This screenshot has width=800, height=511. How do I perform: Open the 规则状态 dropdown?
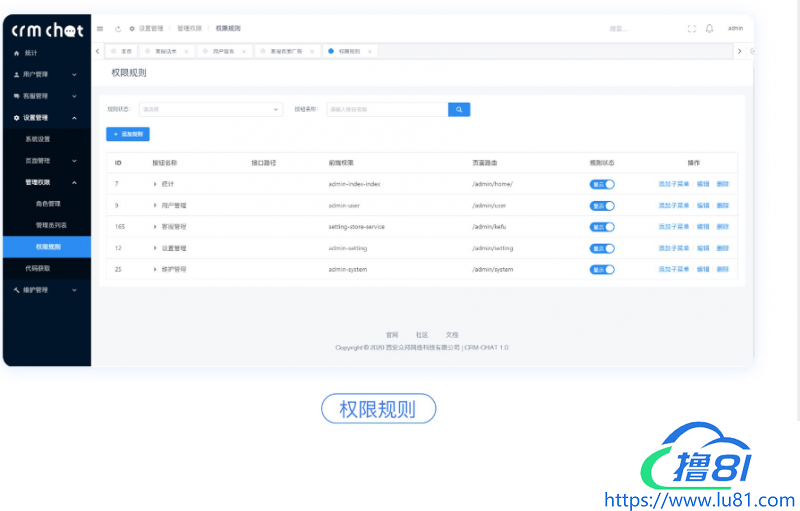pos(210,109)
